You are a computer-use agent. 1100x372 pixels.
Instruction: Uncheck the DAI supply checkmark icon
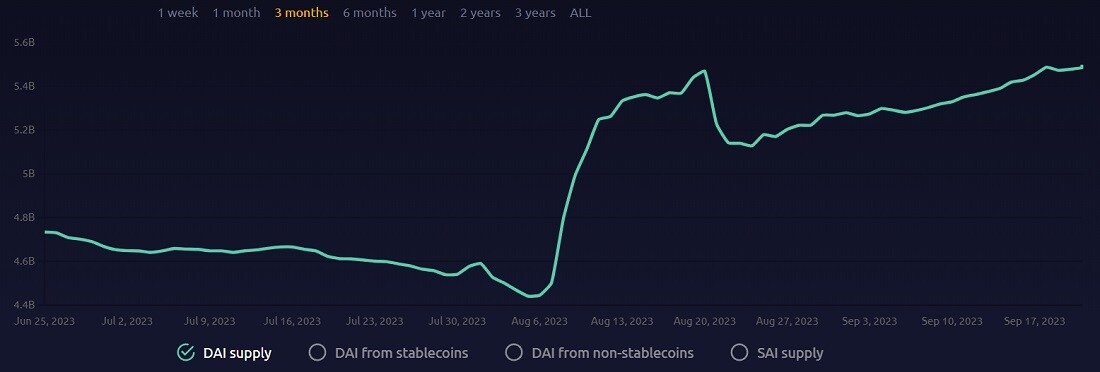pos(186,352)
